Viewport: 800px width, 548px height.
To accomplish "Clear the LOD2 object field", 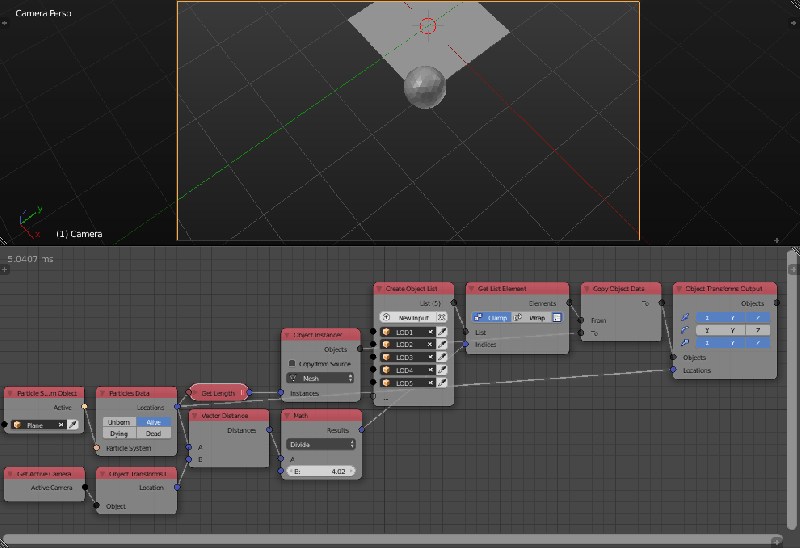I will [431, 344].
